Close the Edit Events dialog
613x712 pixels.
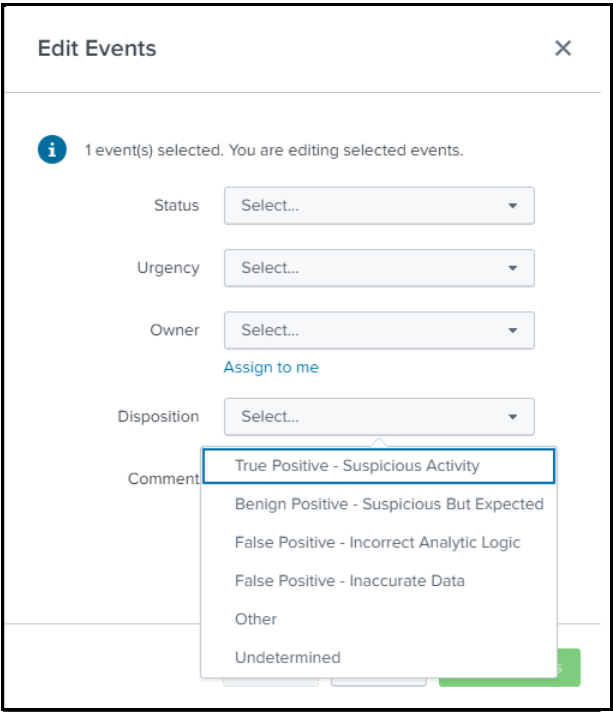point(563,48)
